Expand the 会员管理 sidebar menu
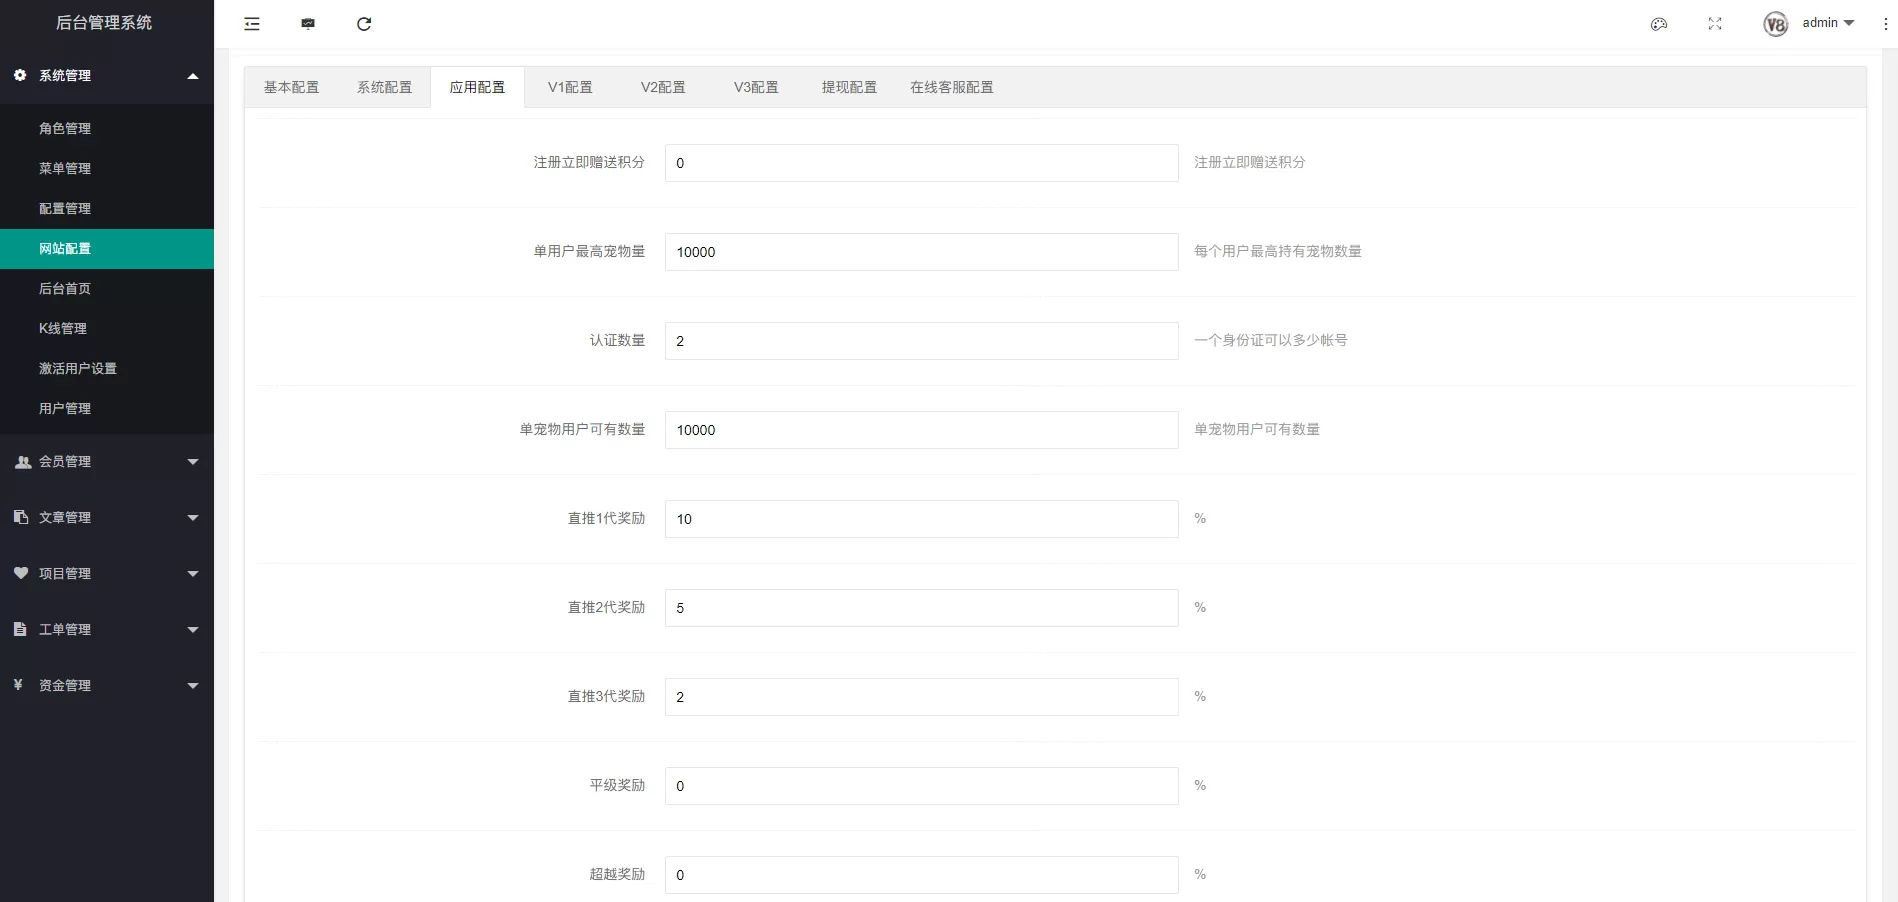The image size is (1898, 902). click(x=106, y=462)
